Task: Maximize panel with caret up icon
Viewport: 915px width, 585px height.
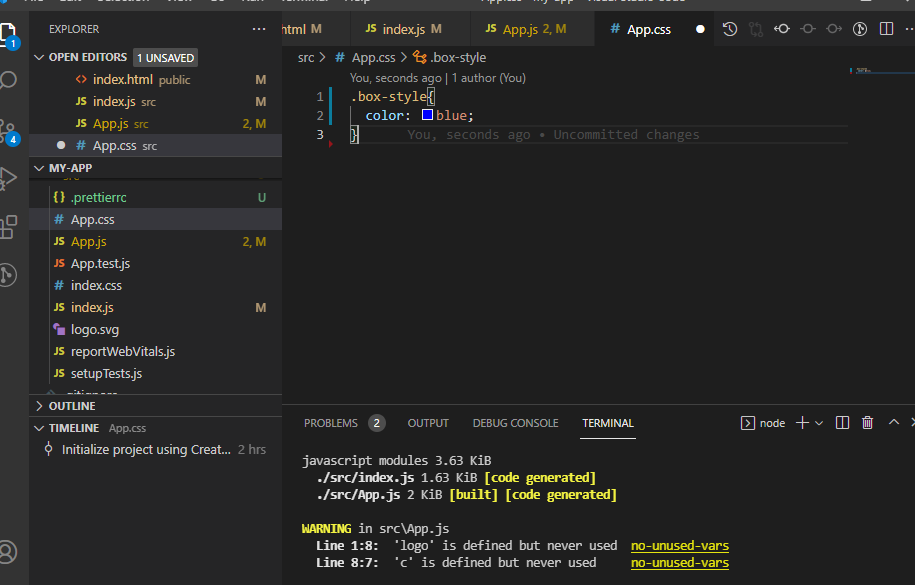Action: 893,422
